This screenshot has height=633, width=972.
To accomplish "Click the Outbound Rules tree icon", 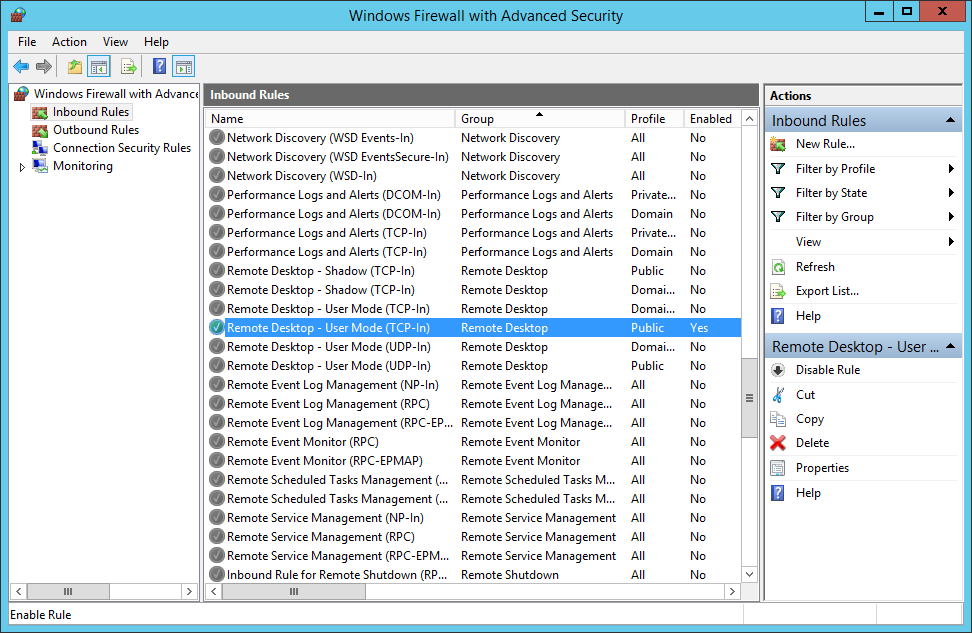I will (x=40, y=130).
